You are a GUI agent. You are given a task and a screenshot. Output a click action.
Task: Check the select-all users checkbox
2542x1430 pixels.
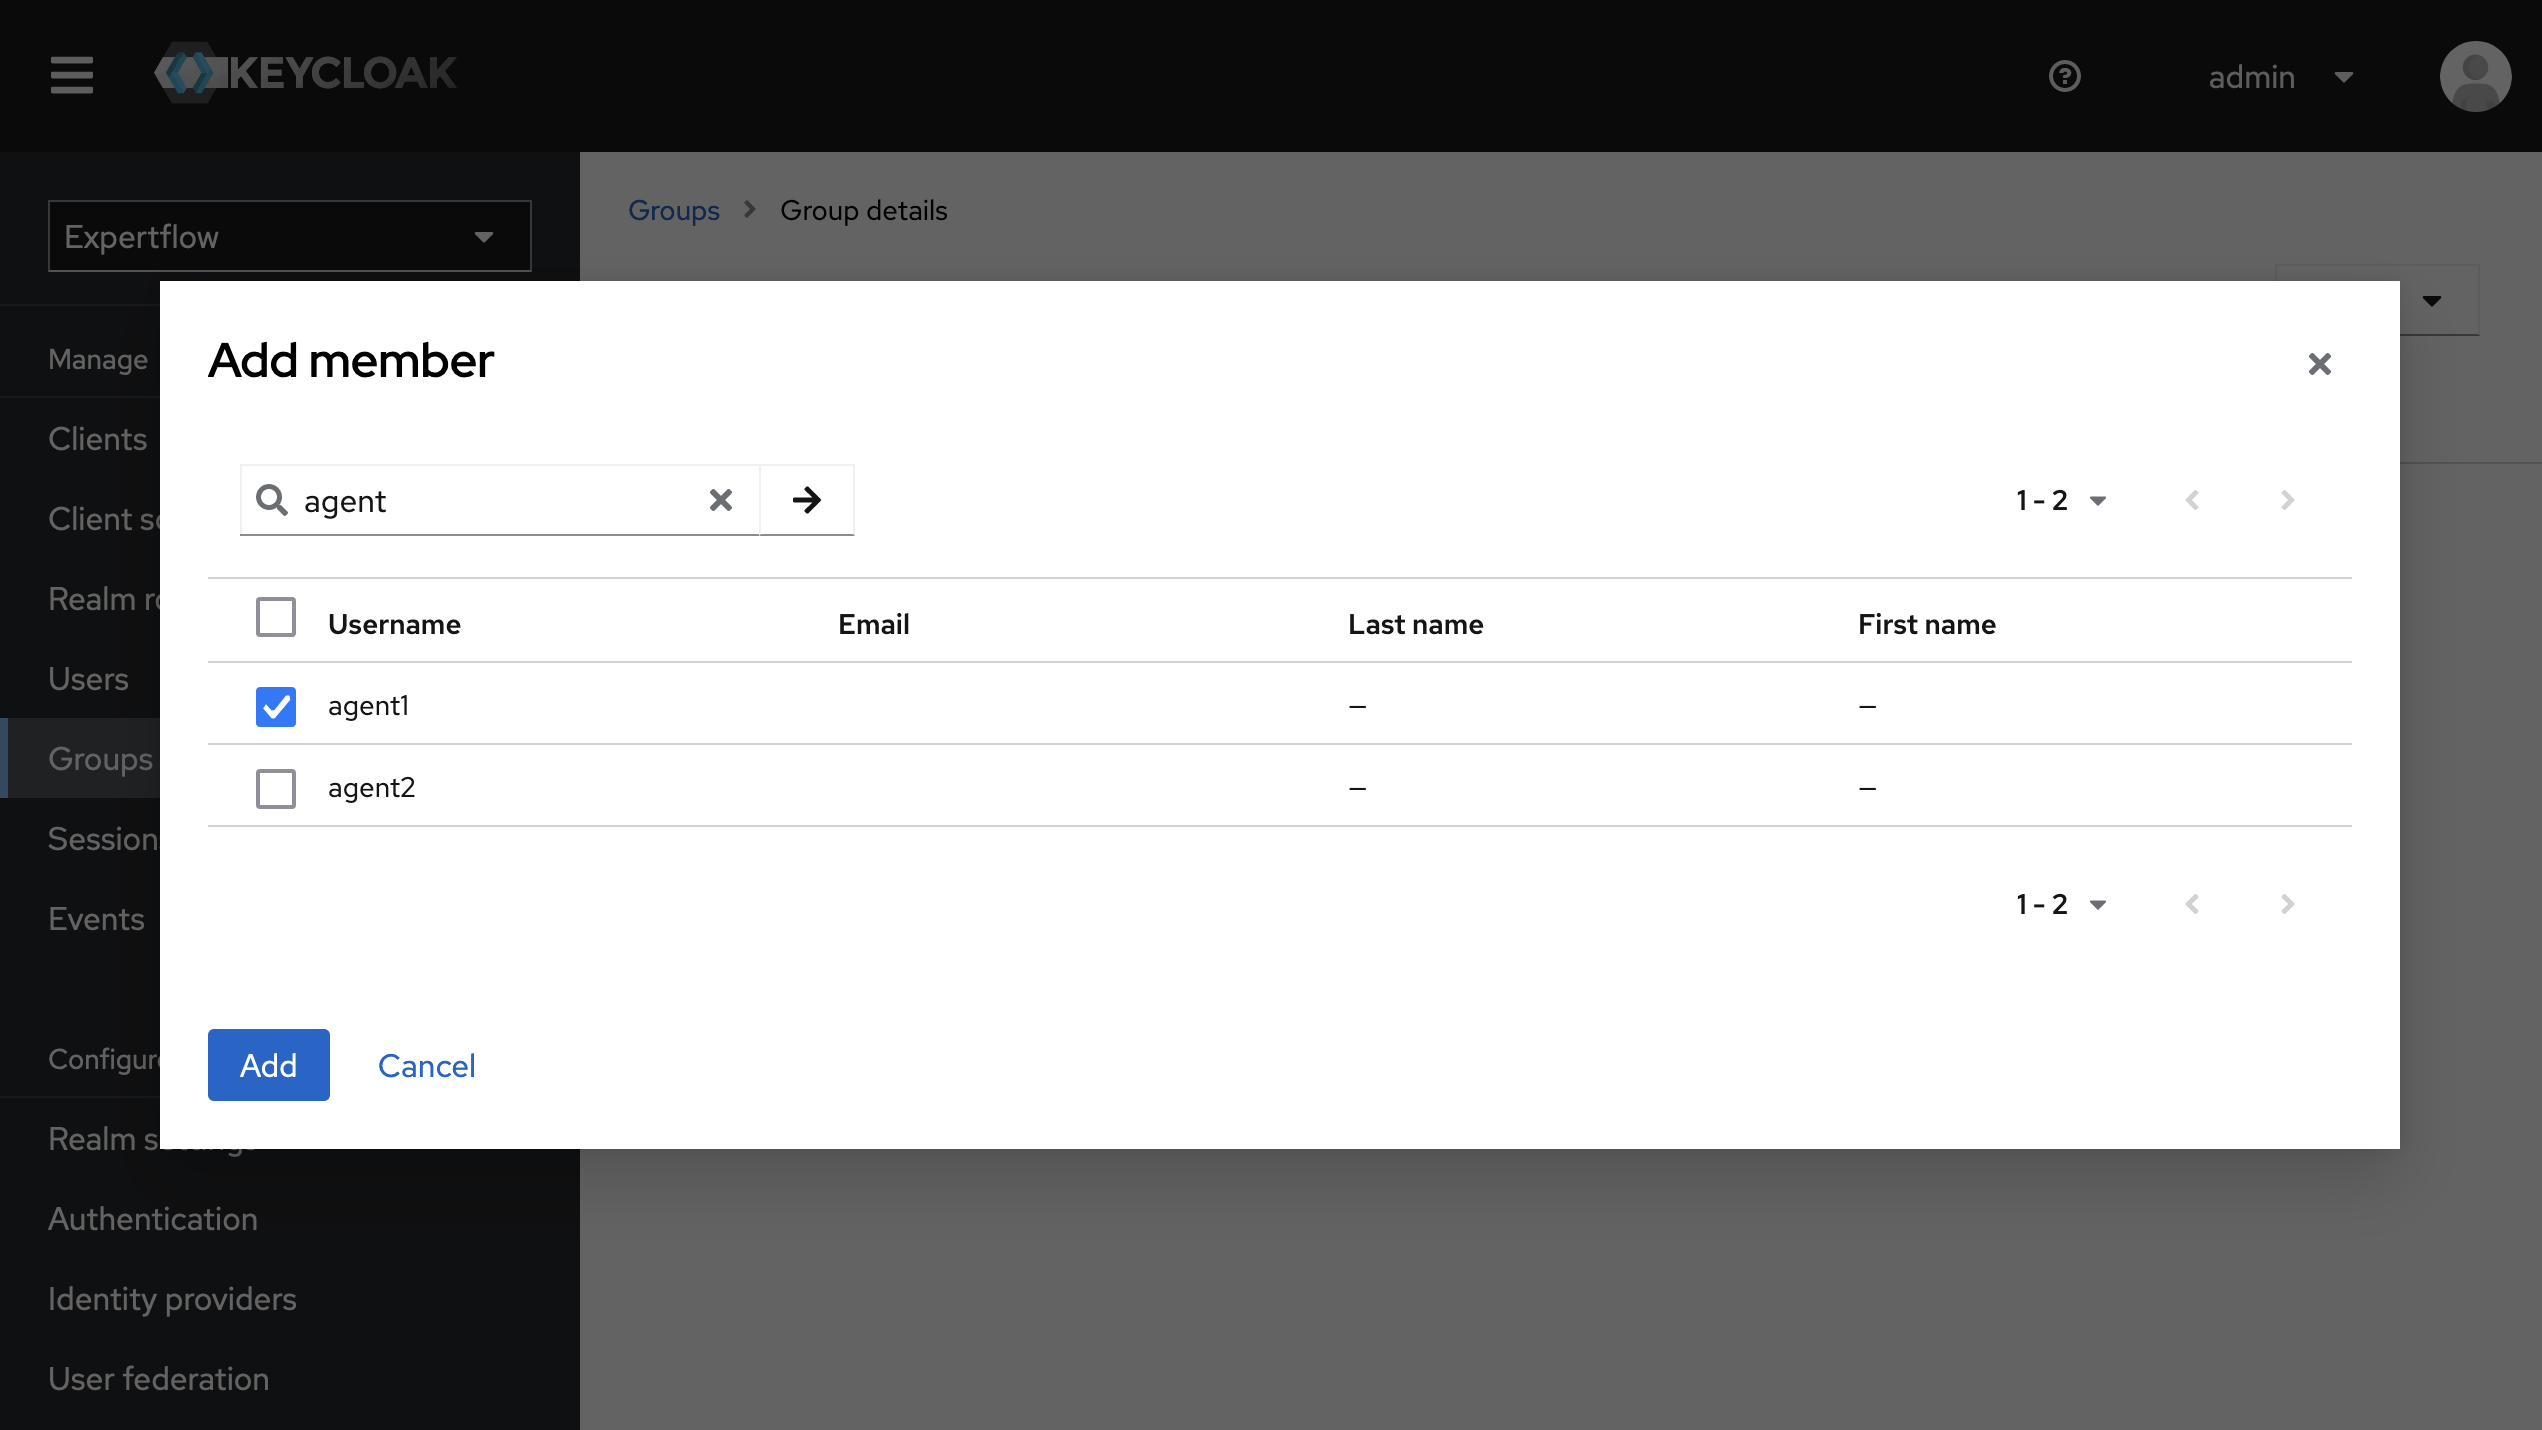coord(275,617)
